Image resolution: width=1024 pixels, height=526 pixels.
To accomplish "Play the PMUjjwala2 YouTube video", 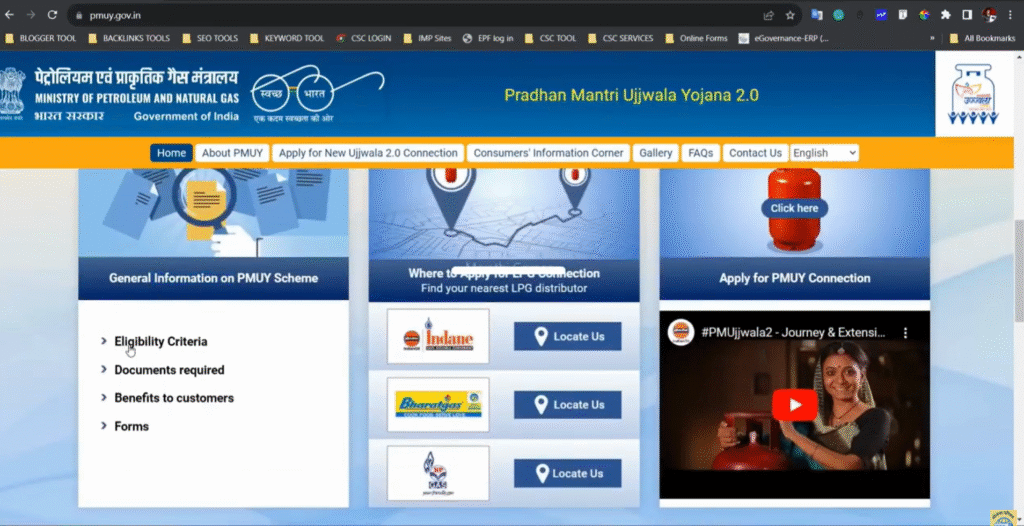I will 795,405.
